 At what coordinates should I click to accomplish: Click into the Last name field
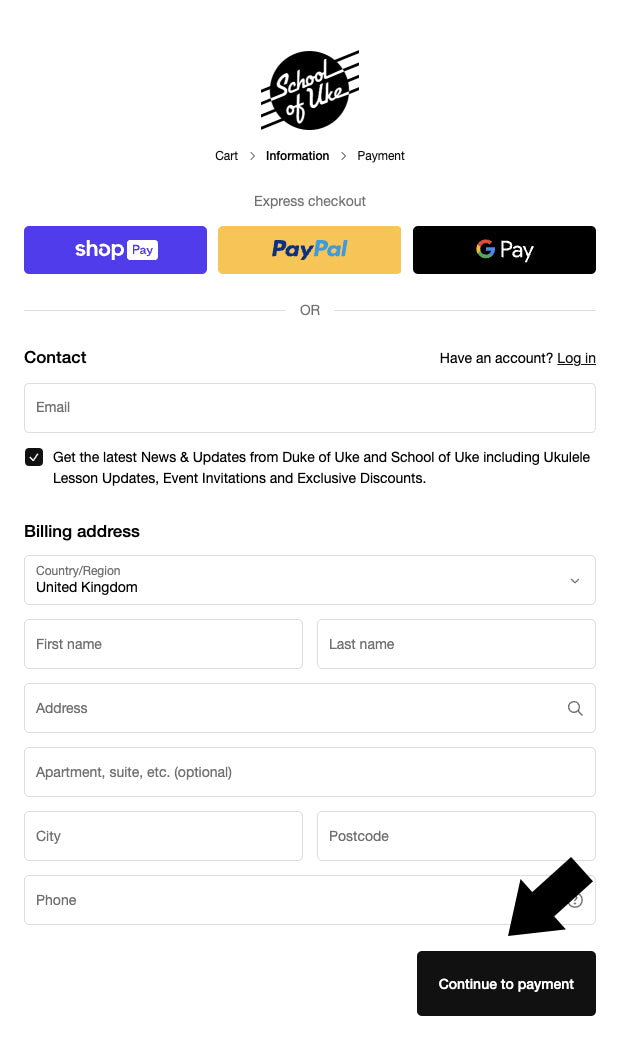tap(456, 644)
